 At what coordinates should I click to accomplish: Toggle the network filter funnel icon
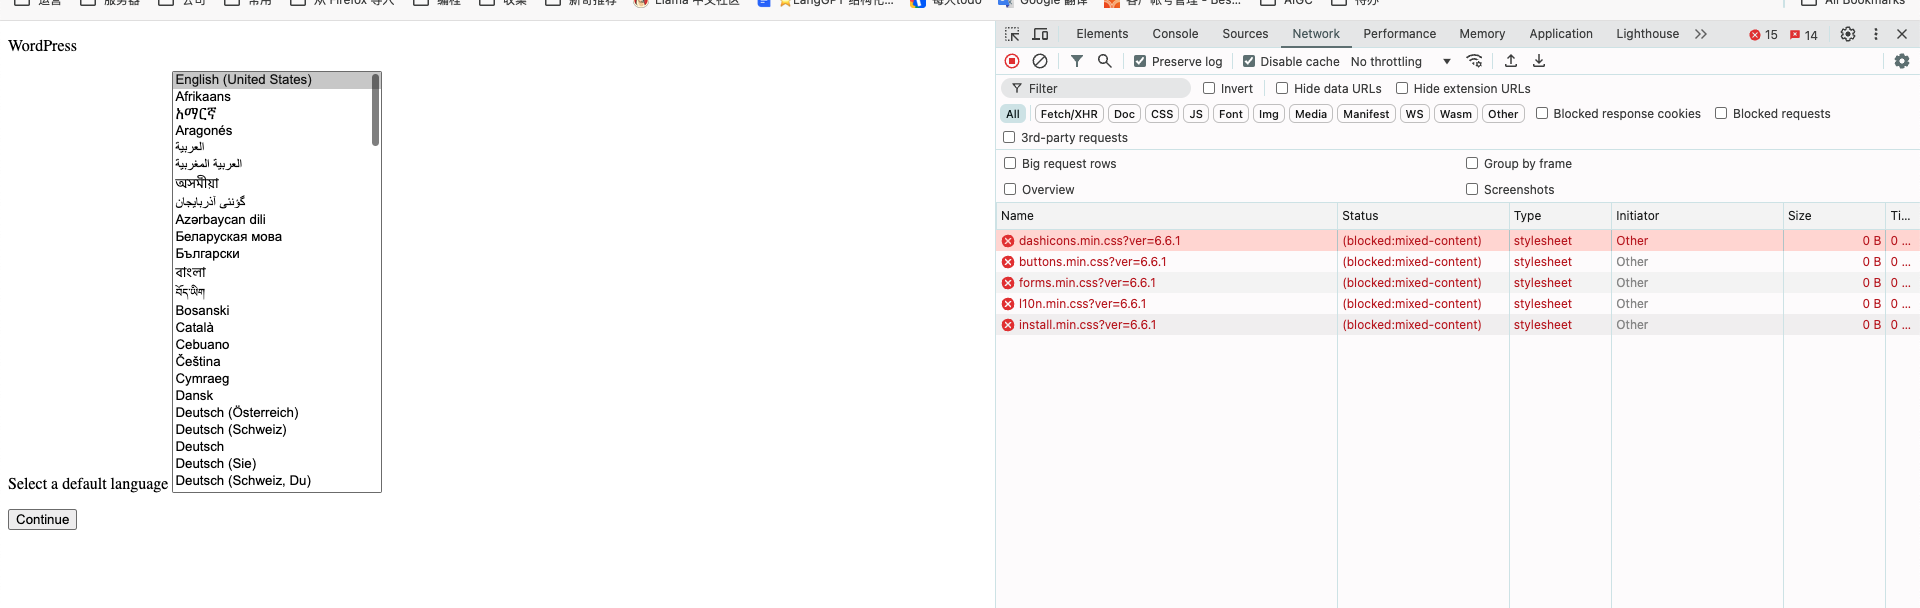(x=1077, y=61)
